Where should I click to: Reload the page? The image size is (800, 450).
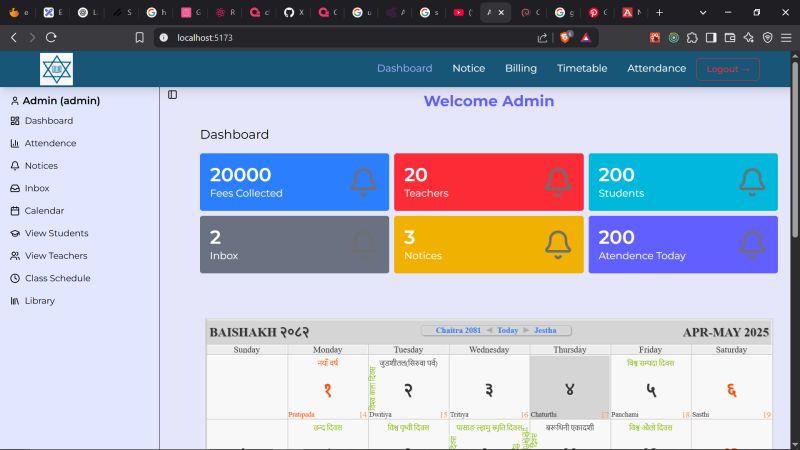point(51,38)
